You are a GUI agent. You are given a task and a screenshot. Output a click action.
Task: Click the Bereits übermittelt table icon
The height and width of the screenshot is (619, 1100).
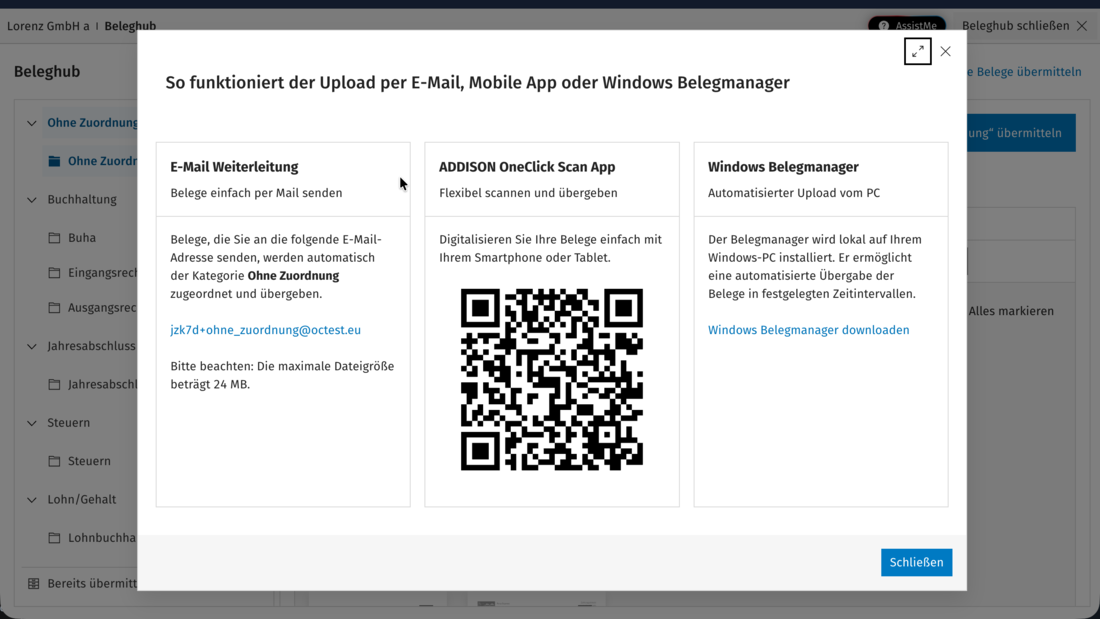click(x=33, y=583)
